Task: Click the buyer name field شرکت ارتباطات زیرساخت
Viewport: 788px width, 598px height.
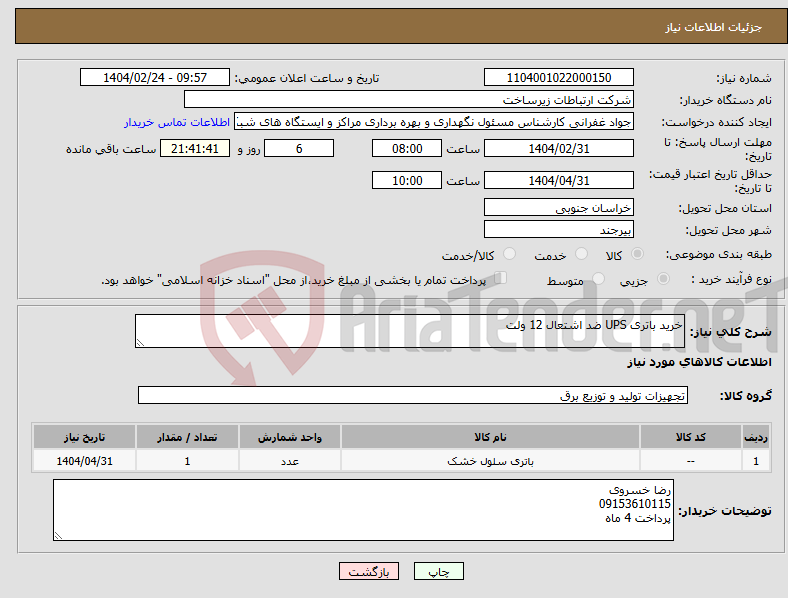Action: (409, 99)
